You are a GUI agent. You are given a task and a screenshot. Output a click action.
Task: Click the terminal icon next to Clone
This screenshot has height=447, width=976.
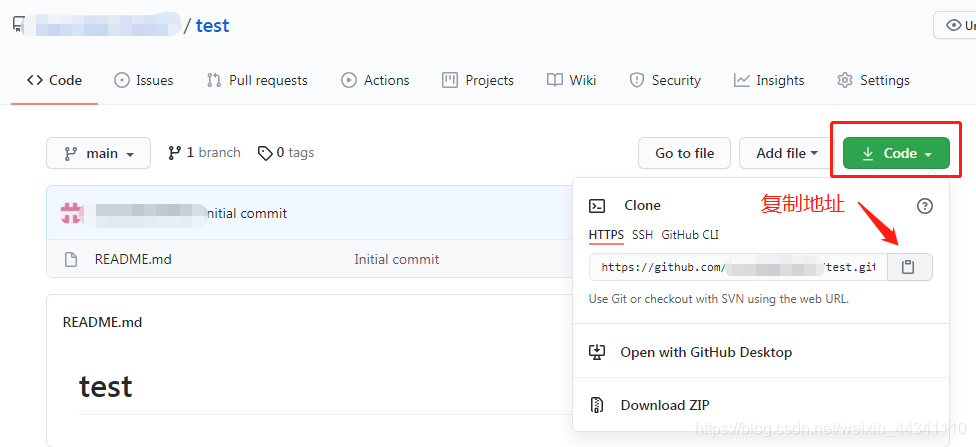point(597,205)
